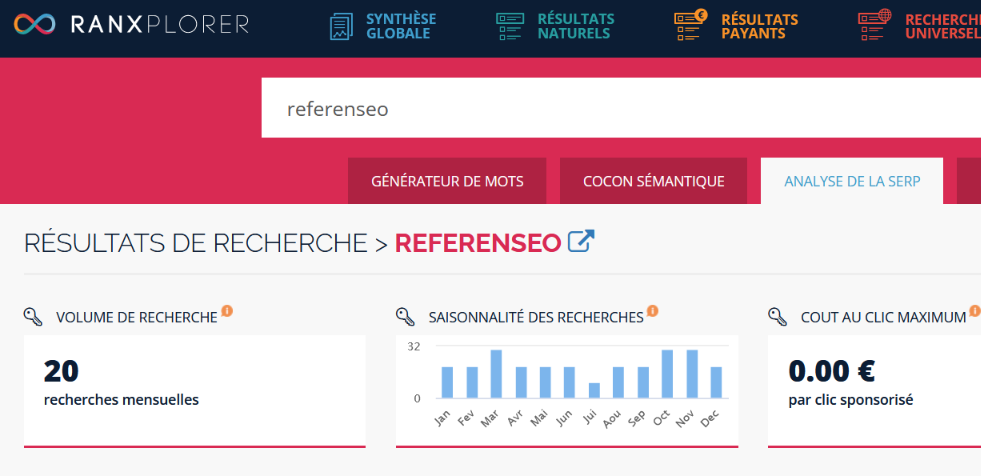
Task: Click the recherches mensuelles label
Action: [121, 400]
